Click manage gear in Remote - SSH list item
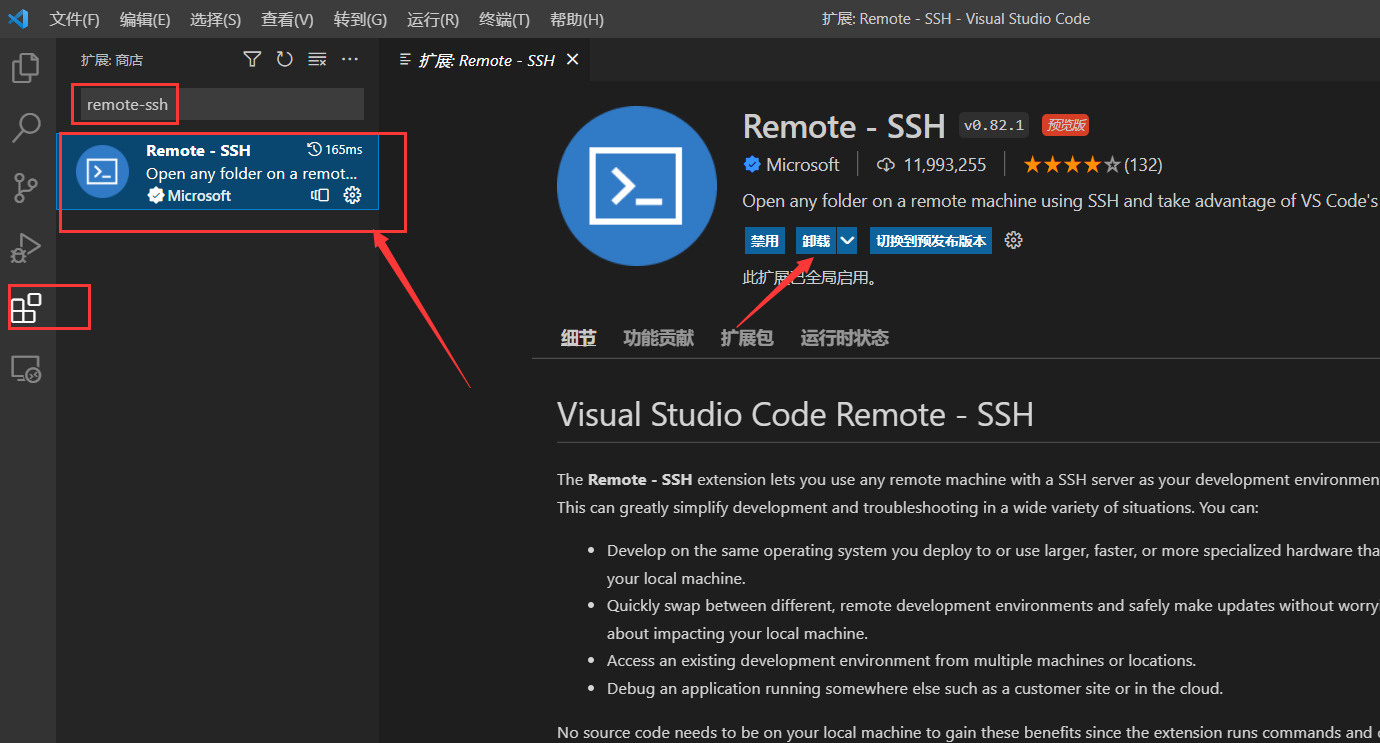The width and height of the screenshot is (1380, 743). click(x=352, y=195)
